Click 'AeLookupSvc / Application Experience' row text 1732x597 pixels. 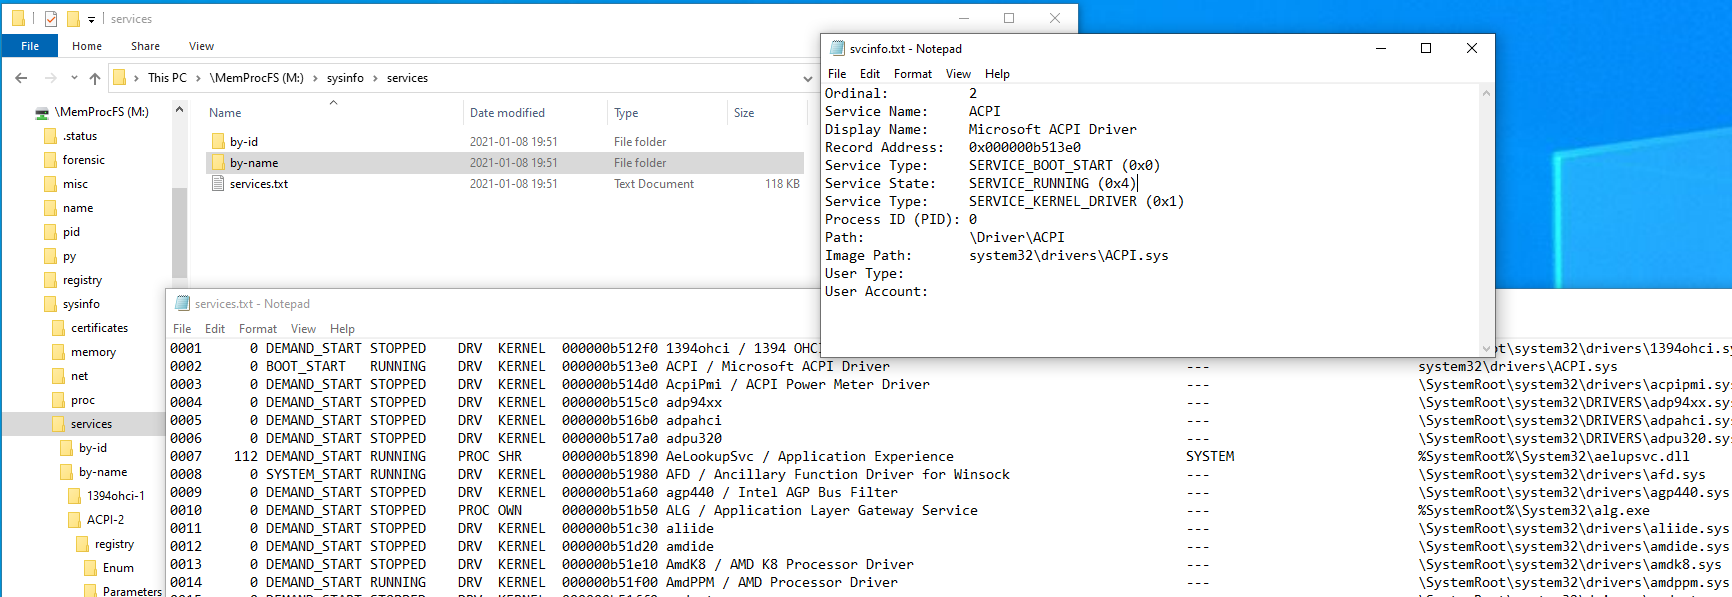pos(810,457)
